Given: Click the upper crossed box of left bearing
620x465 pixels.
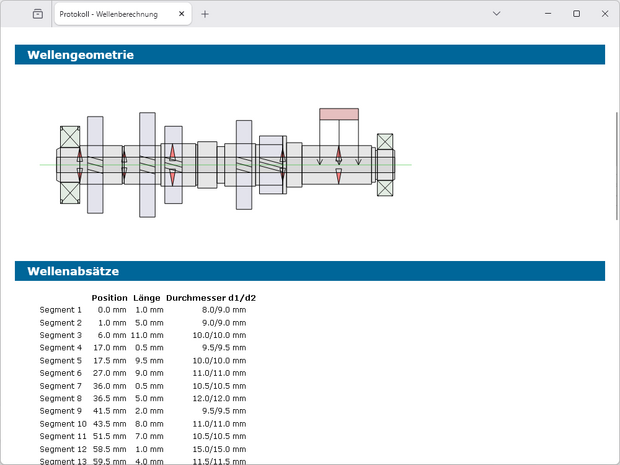Looking at the screenshot, I should point(70,138).
